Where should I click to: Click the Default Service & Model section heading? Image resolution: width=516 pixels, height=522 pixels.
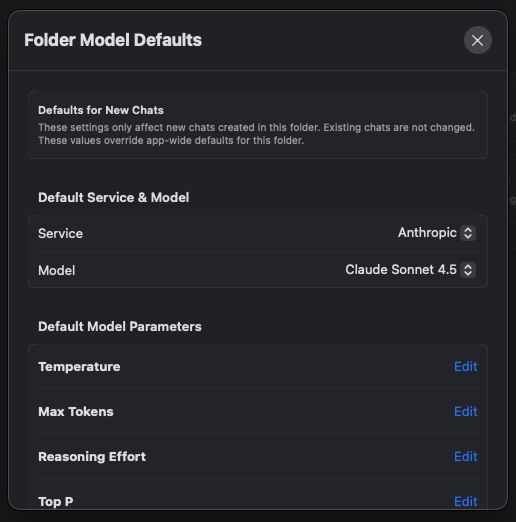tap(114, 197)
